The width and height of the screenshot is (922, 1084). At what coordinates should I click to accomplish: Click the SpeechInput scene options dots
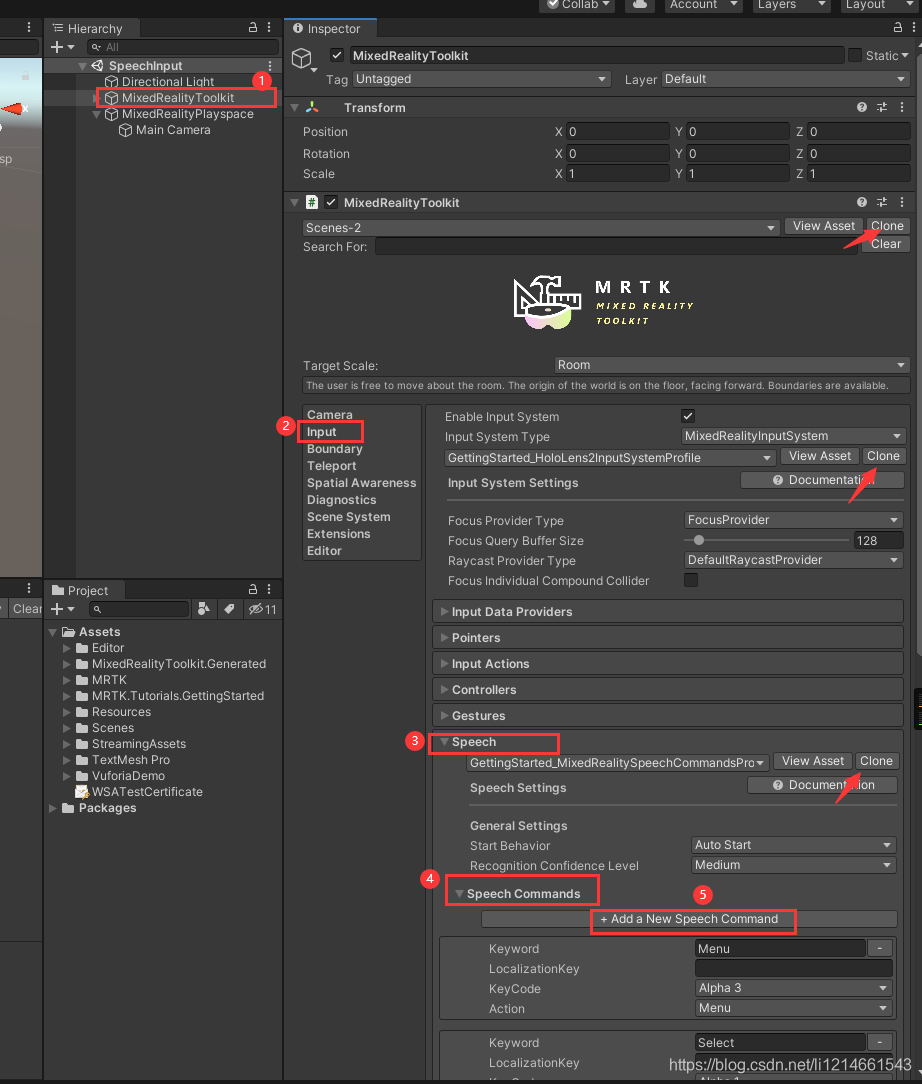coord(270,66)
